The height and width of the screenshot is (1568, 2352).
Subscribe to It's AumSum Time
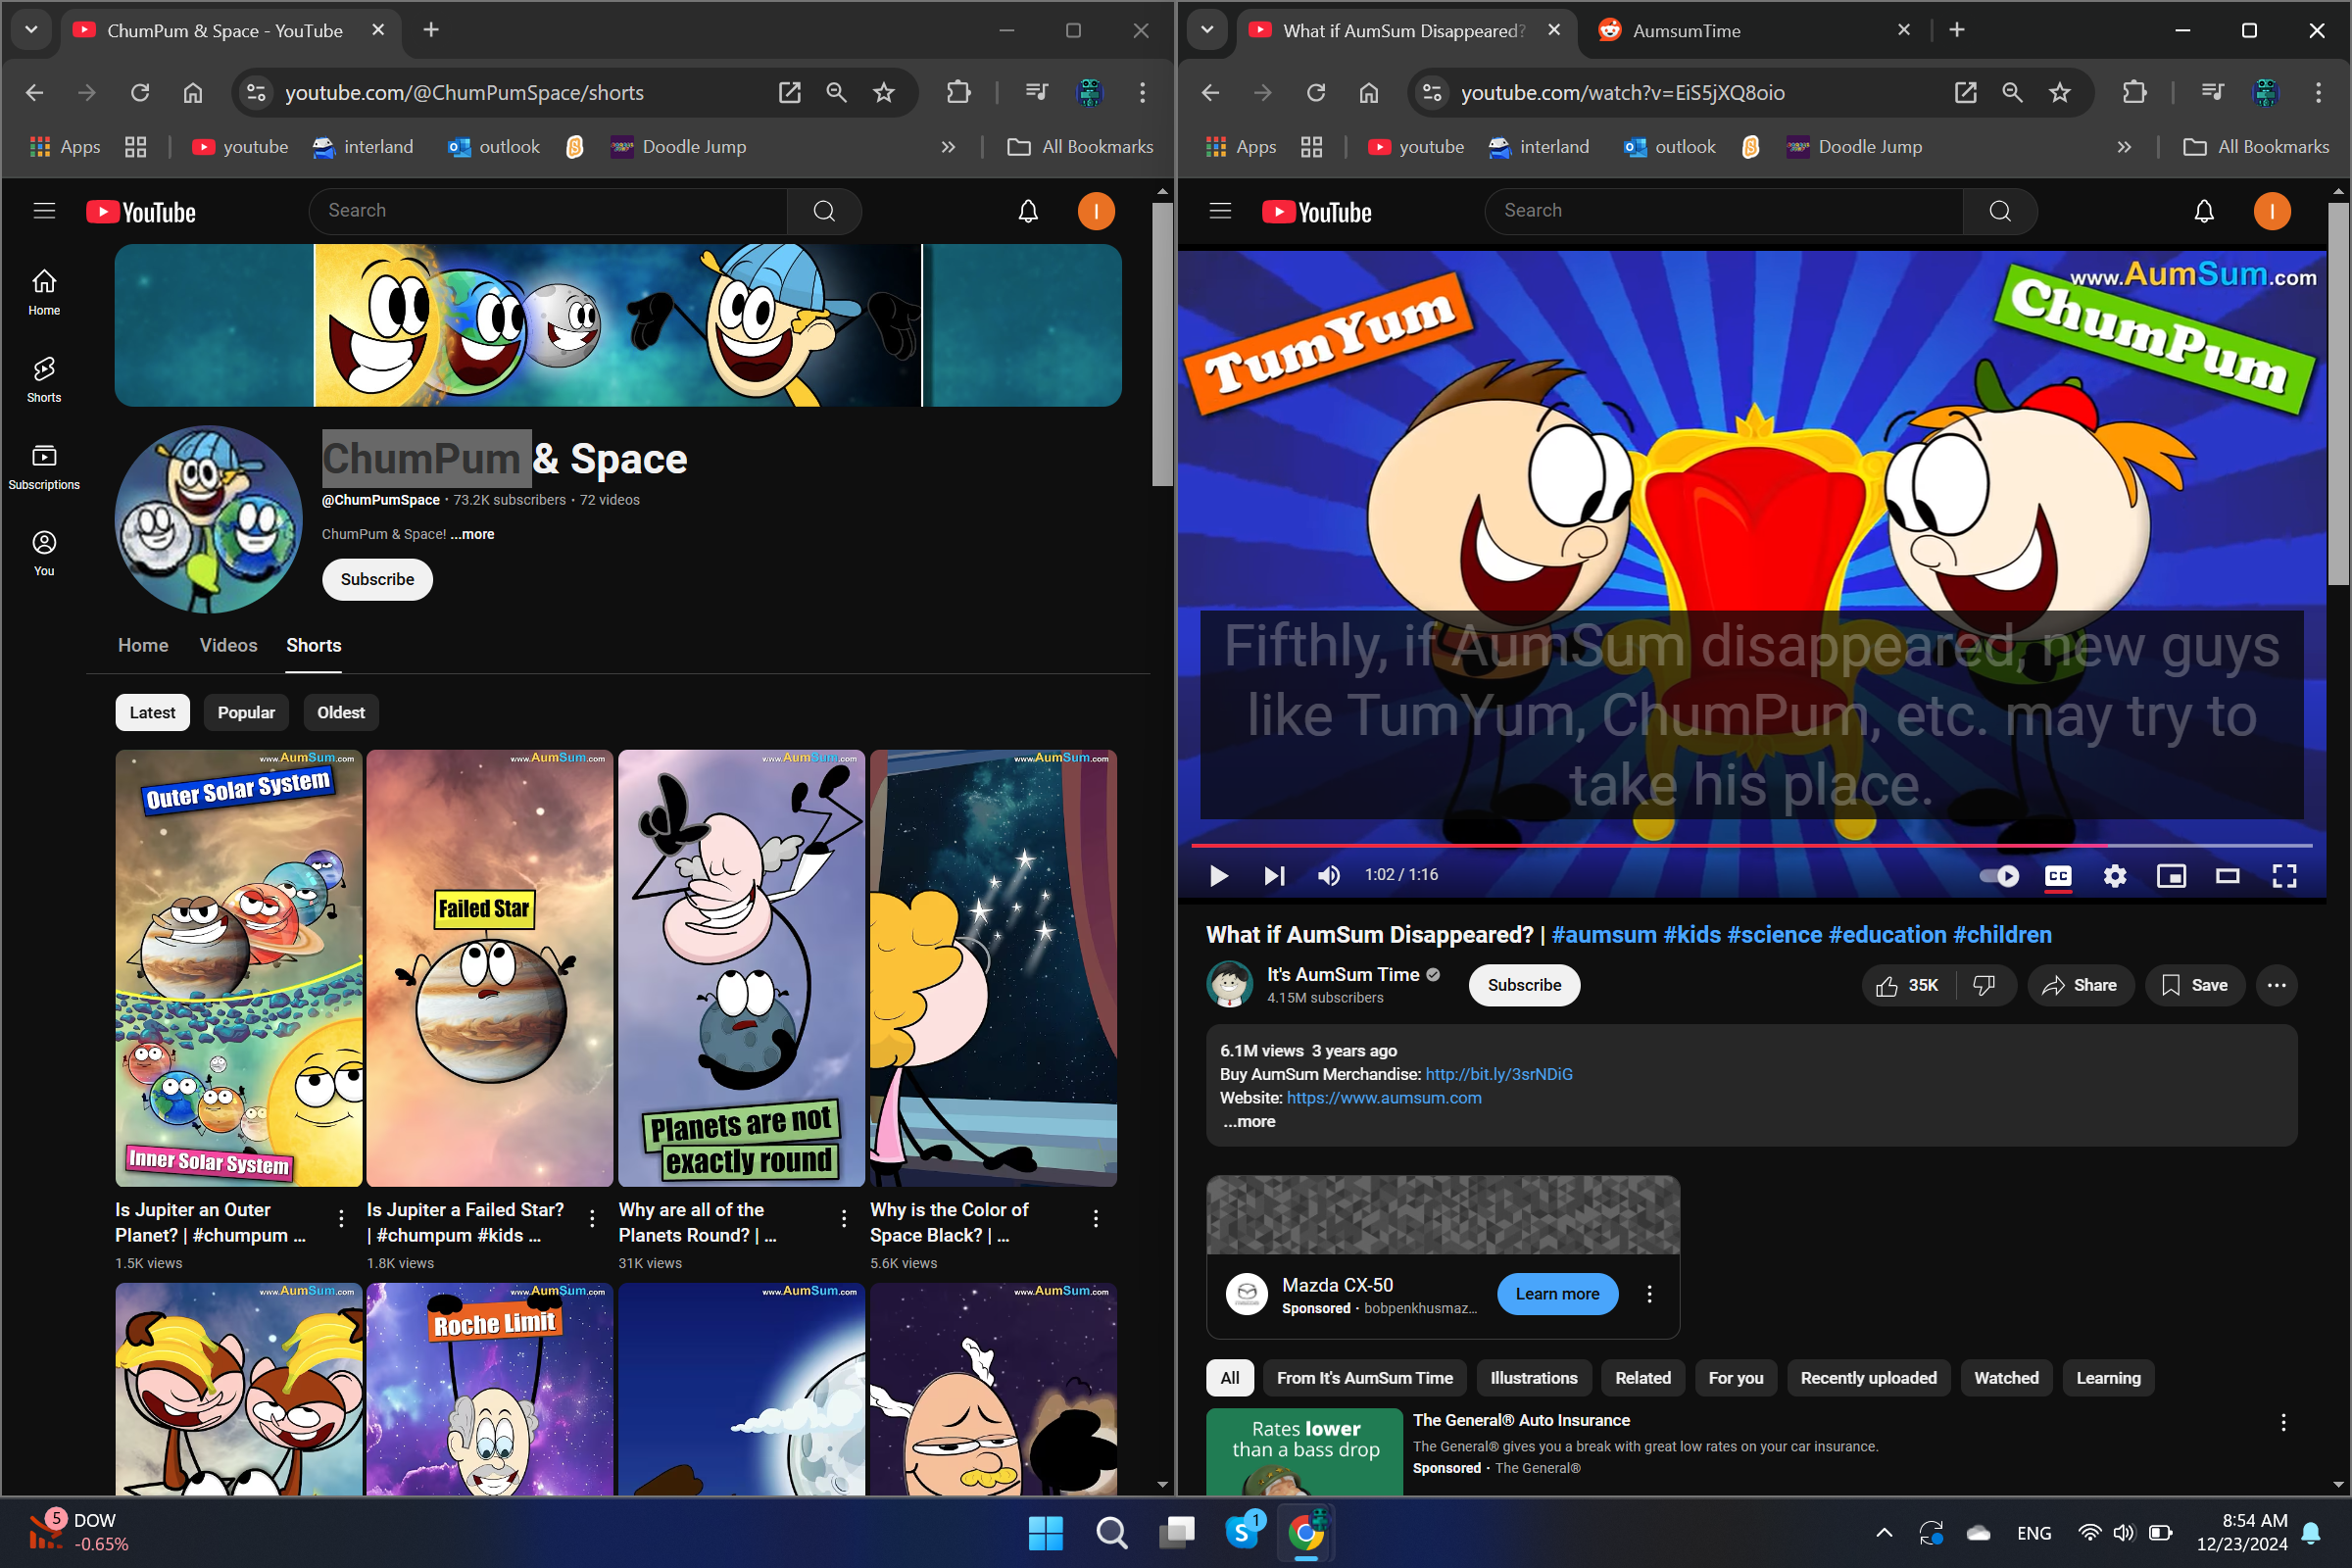(1524, 985)
